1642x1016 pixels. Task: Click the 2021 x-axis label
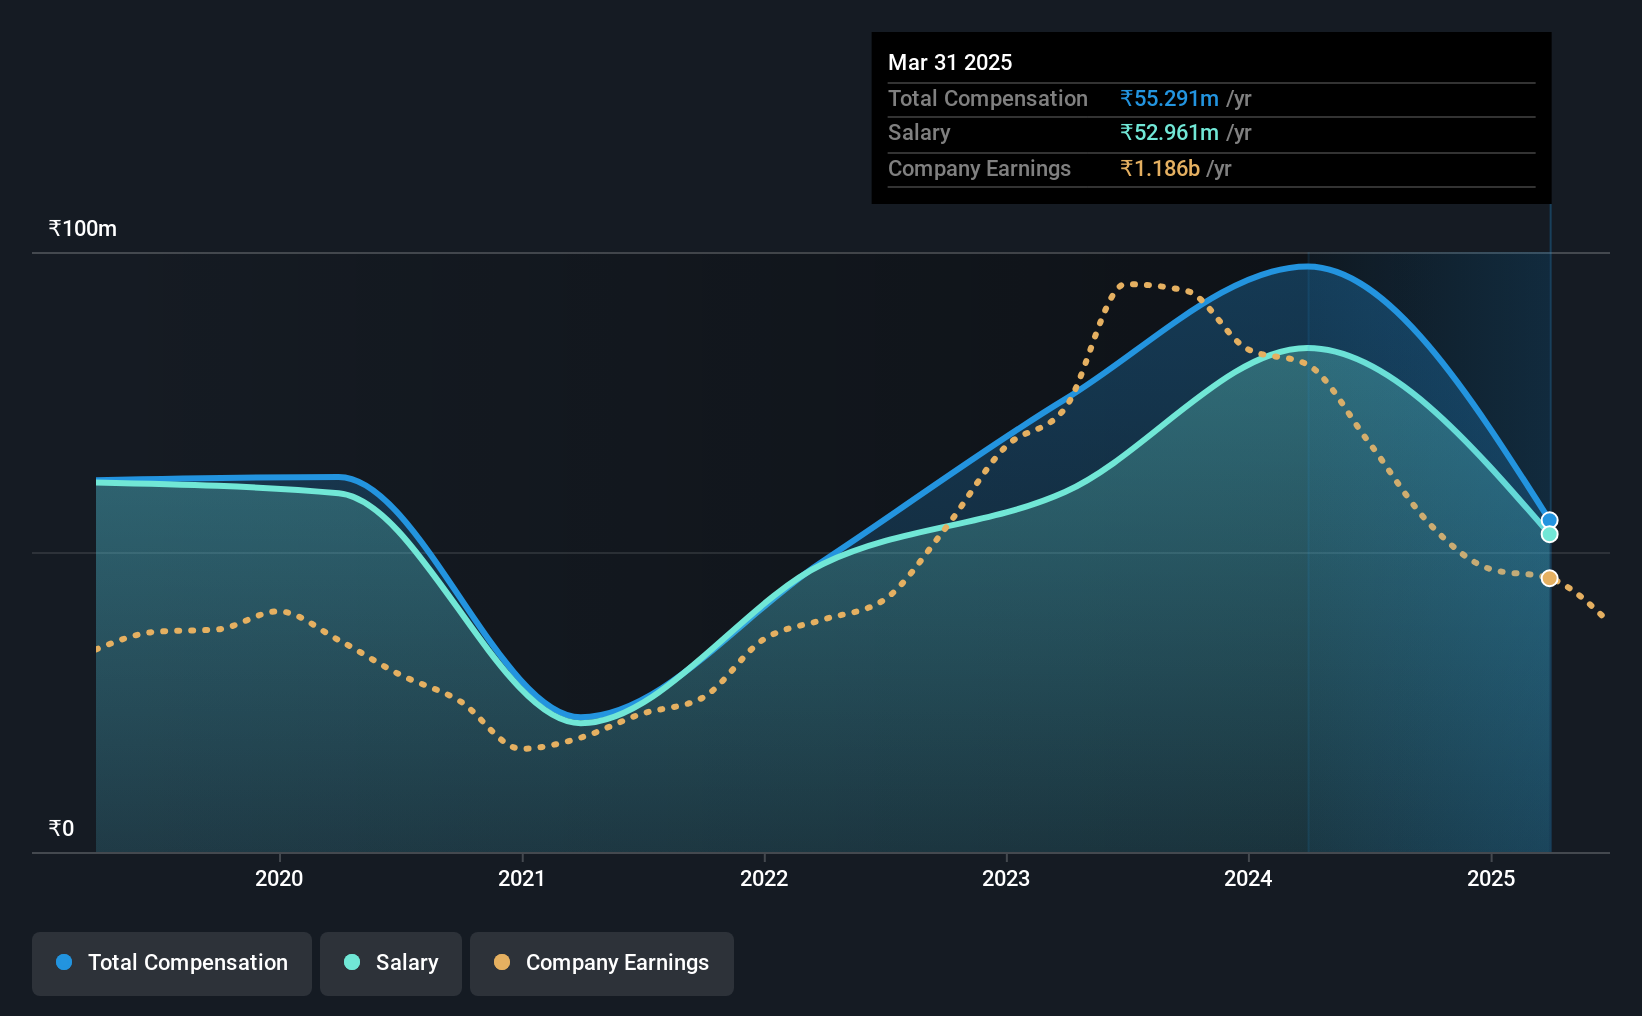click(522, 878)
